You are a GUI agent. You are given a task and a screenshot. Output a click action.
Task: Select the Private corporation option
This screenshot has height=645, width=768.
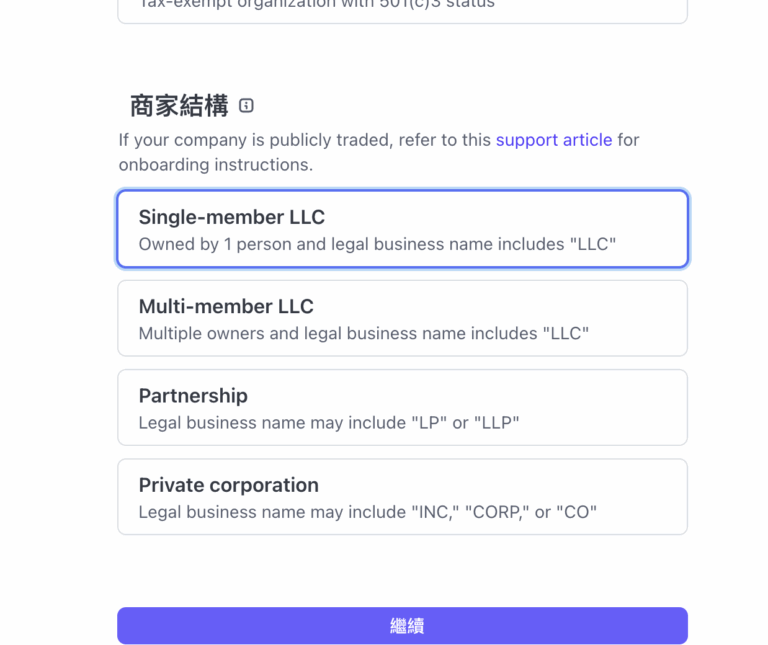coord(402,496)
